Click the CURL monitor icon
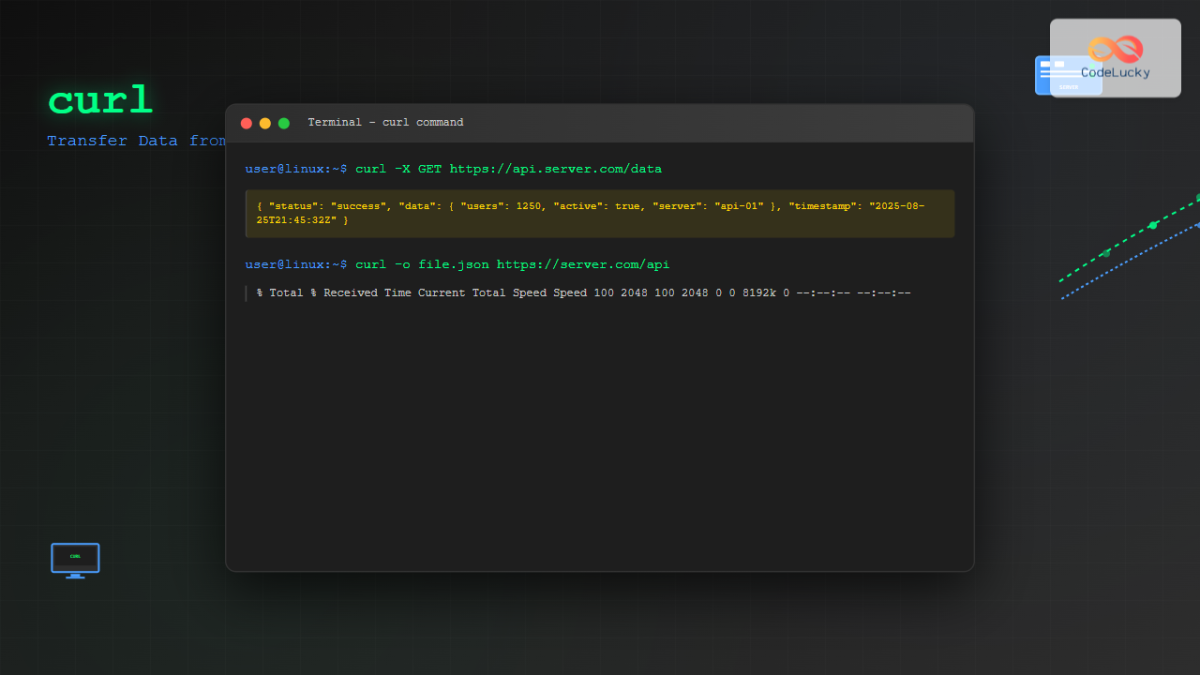 pyautogui.click(x=75, y=557)
